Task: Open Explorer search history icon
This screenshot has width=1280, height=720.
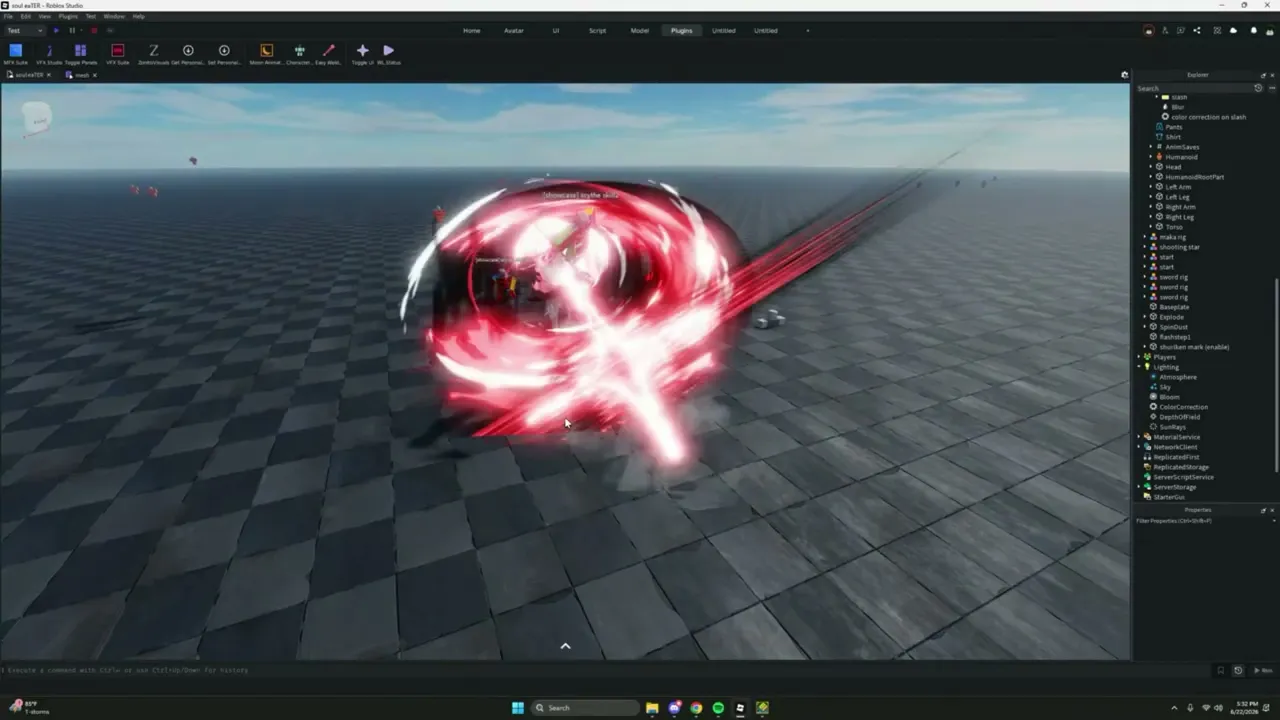Action: (x=1258, y=88)
